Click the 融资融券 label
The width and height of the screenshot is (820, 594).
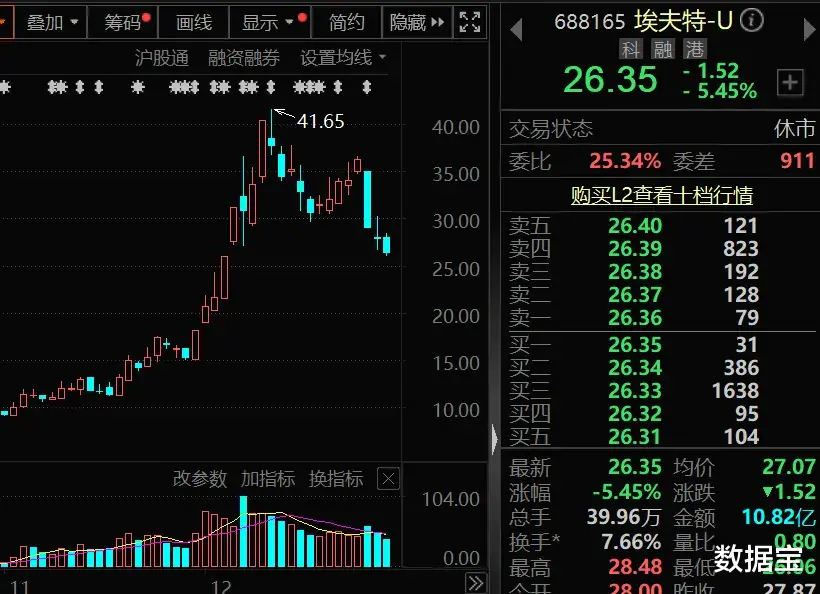(x=244, y=58)
